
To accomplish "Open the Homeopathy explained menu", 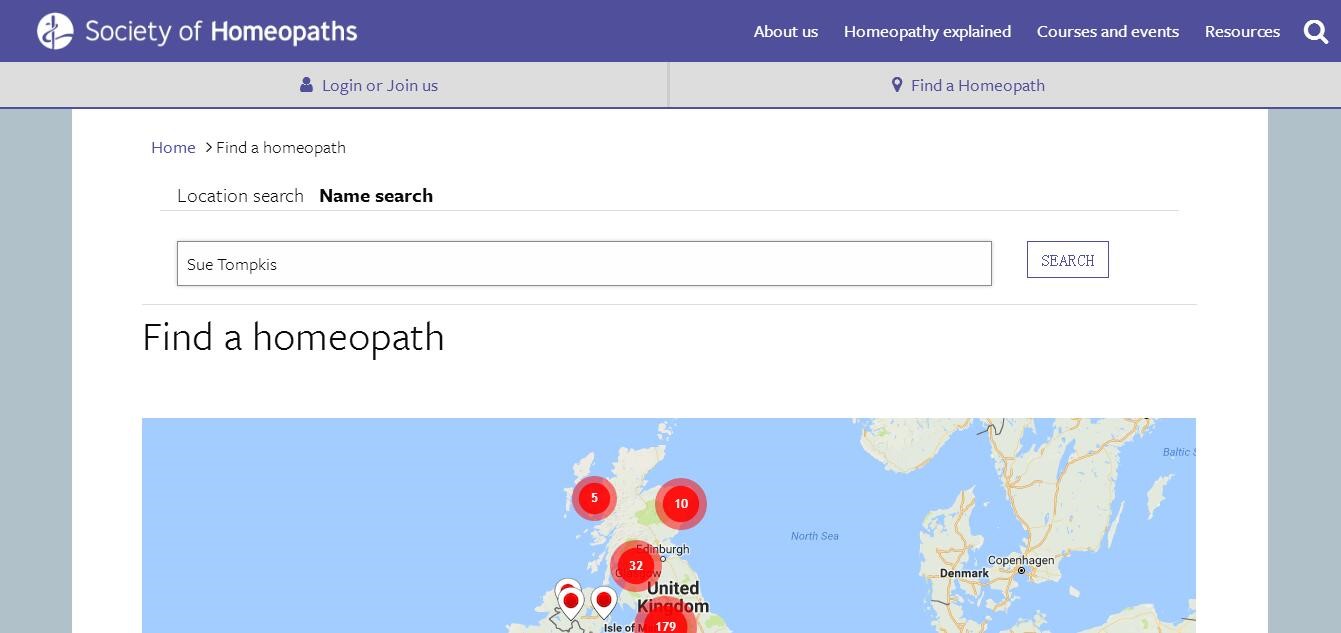I will coord(927,32).
